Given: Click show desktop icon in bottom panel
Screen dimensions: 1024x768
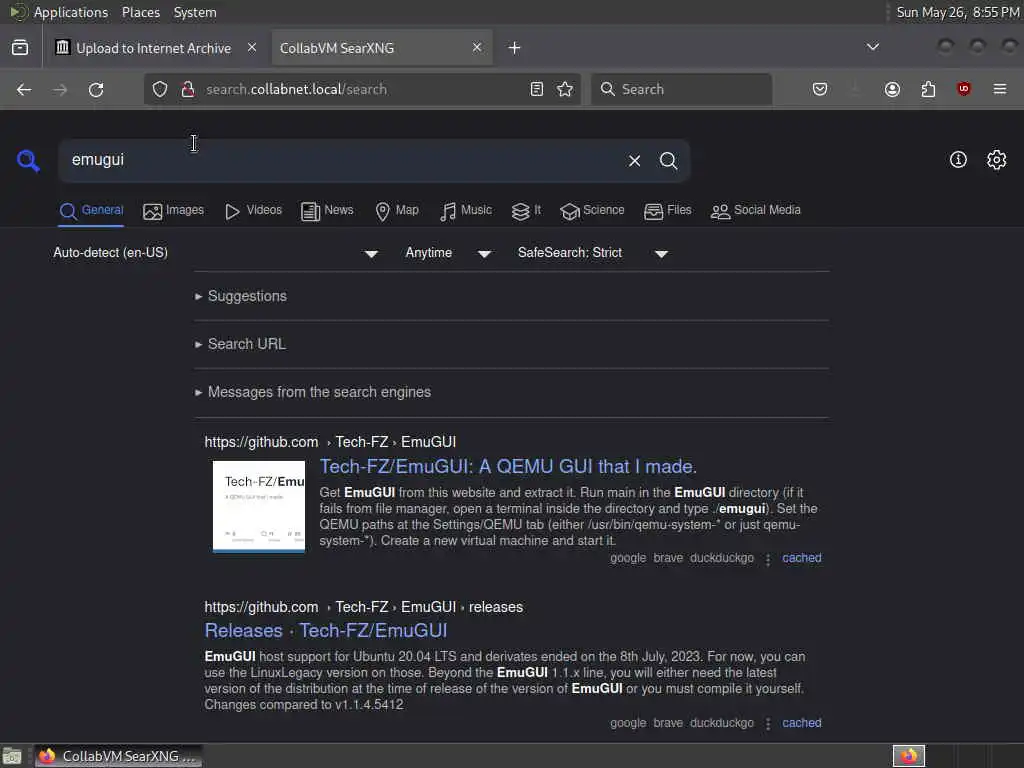Looking at the screenshot, I should coord(12,756).
